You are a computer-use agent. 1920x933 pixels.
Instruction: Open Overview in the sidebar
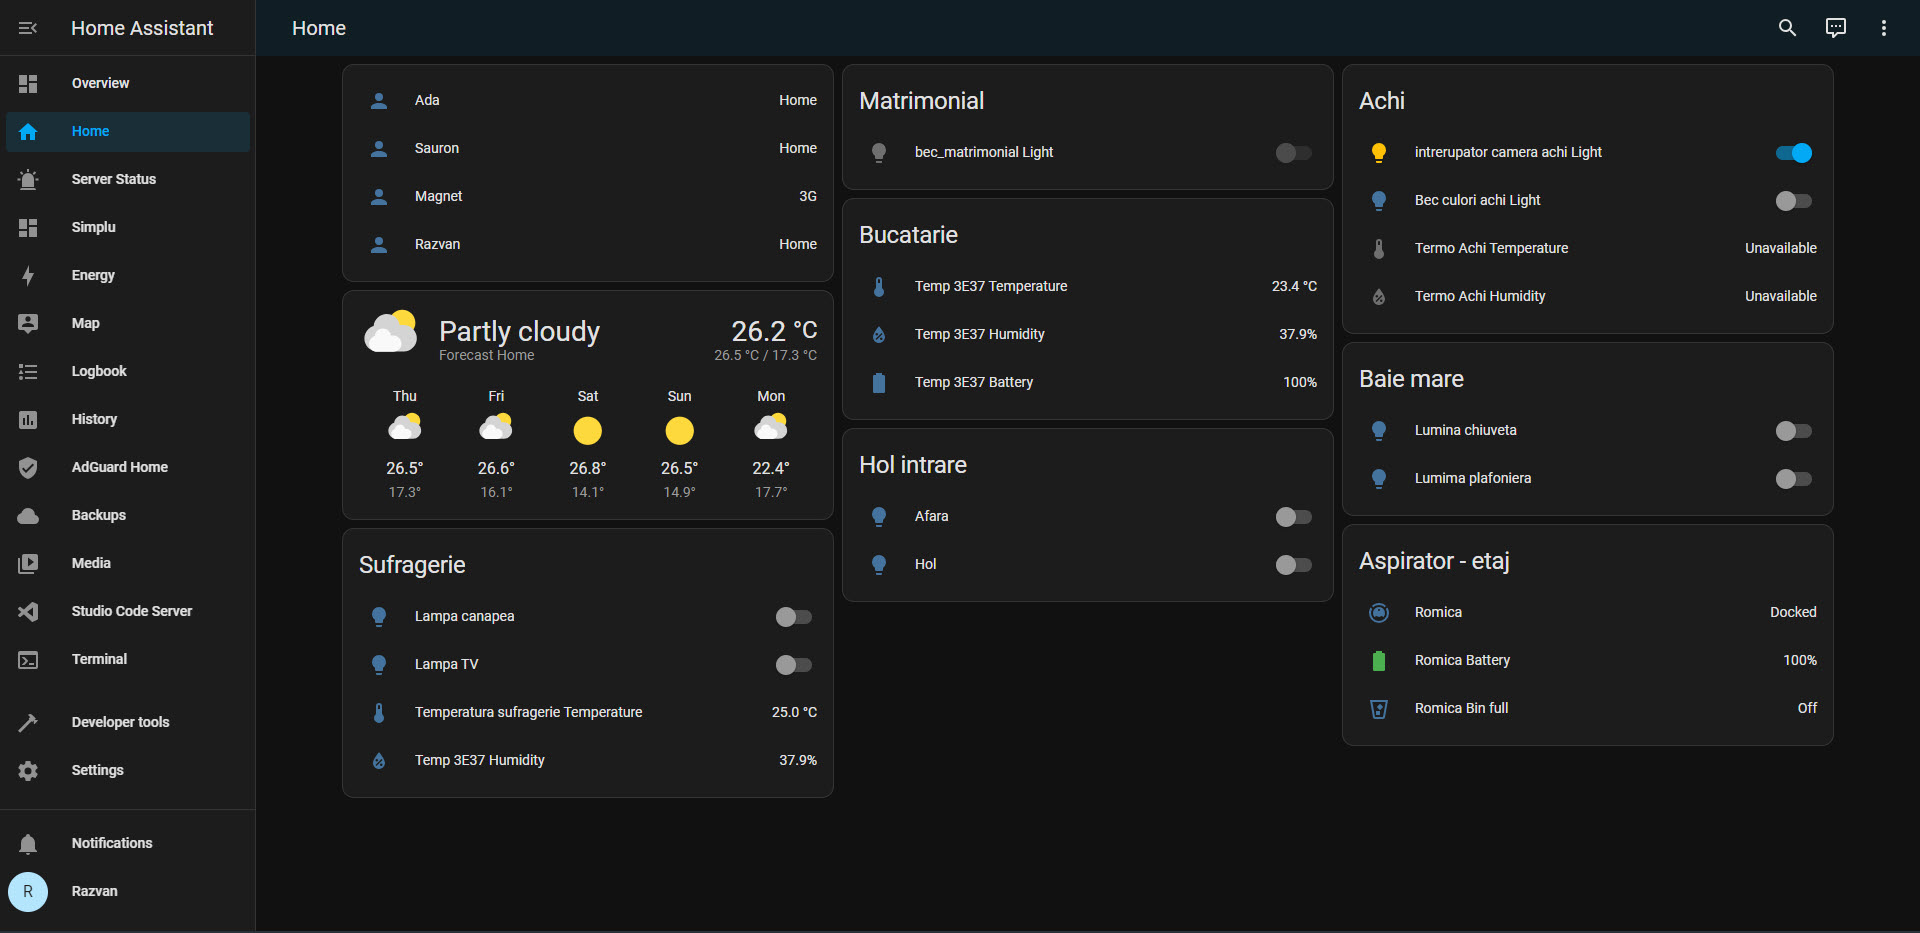(128, 84)
